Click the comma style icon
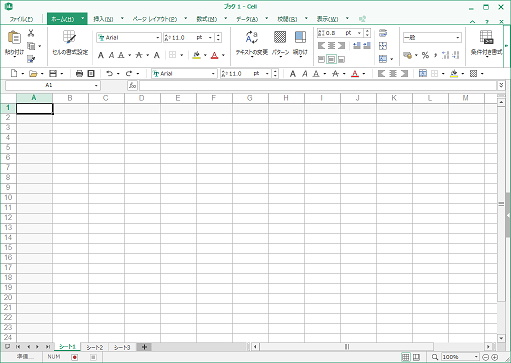Image resolution: width=511 pixels, height=363 pixels. [x=435, y=55]
